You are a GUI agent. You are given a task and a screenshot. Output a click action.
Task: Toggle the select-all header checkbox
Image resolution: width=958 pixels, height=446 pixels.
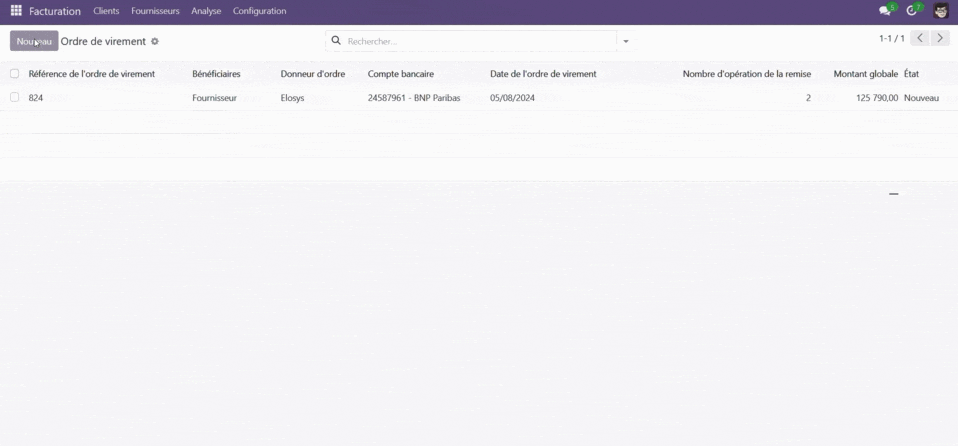point(15,74)
